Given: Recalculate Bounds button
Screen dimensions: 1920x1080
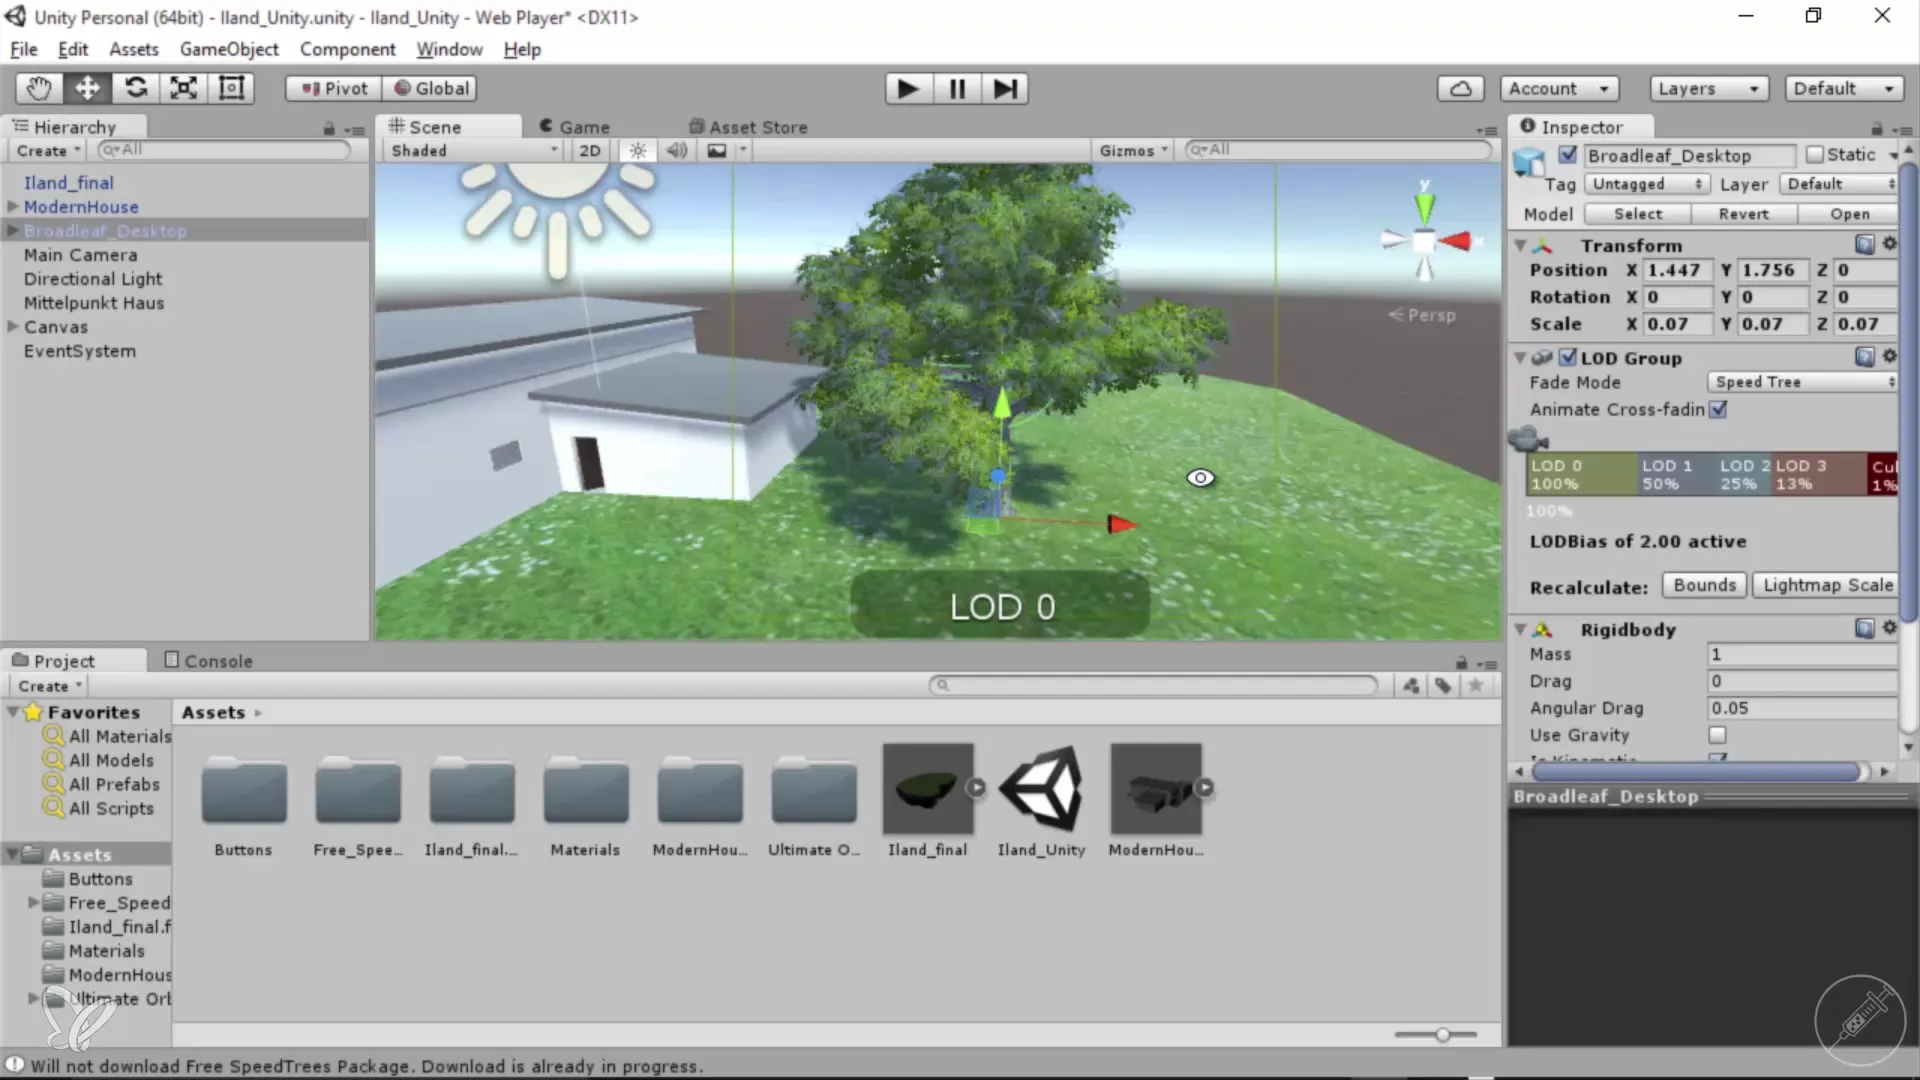Looking at the screenshot, I should pos(1705,585).
